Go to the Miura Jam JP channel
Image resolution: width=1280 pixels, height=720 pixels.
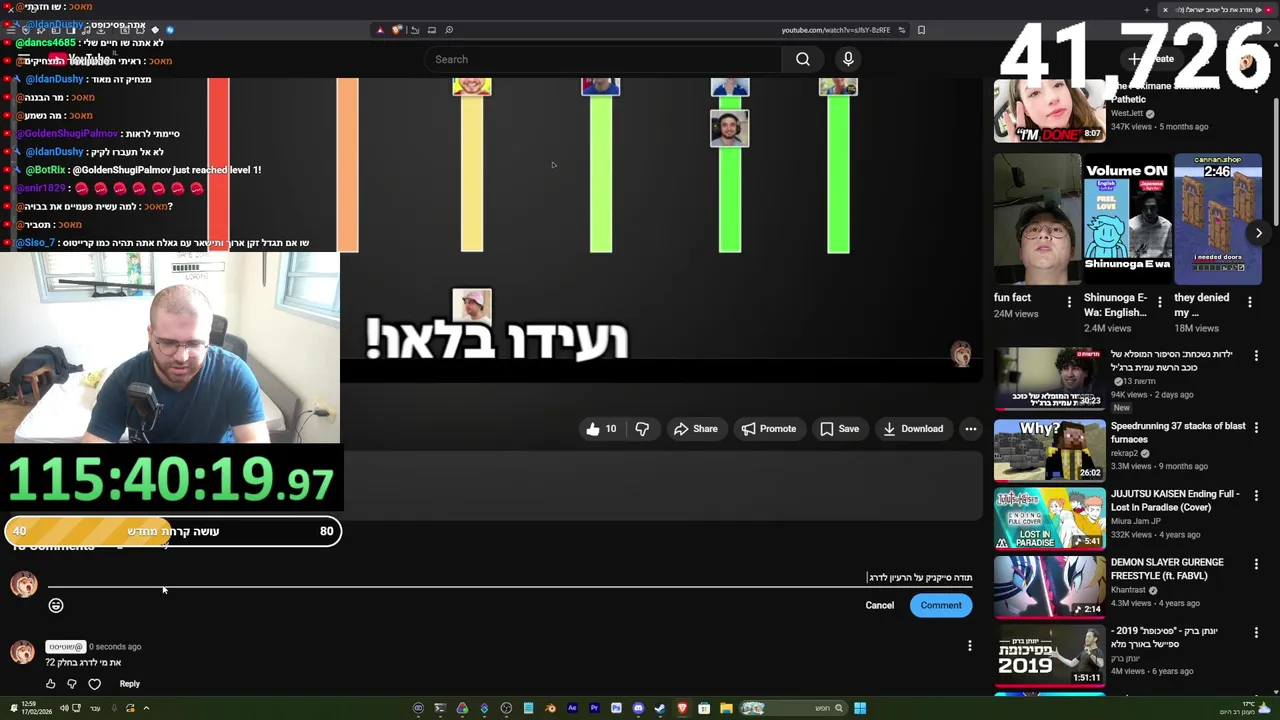(1136, 521)
